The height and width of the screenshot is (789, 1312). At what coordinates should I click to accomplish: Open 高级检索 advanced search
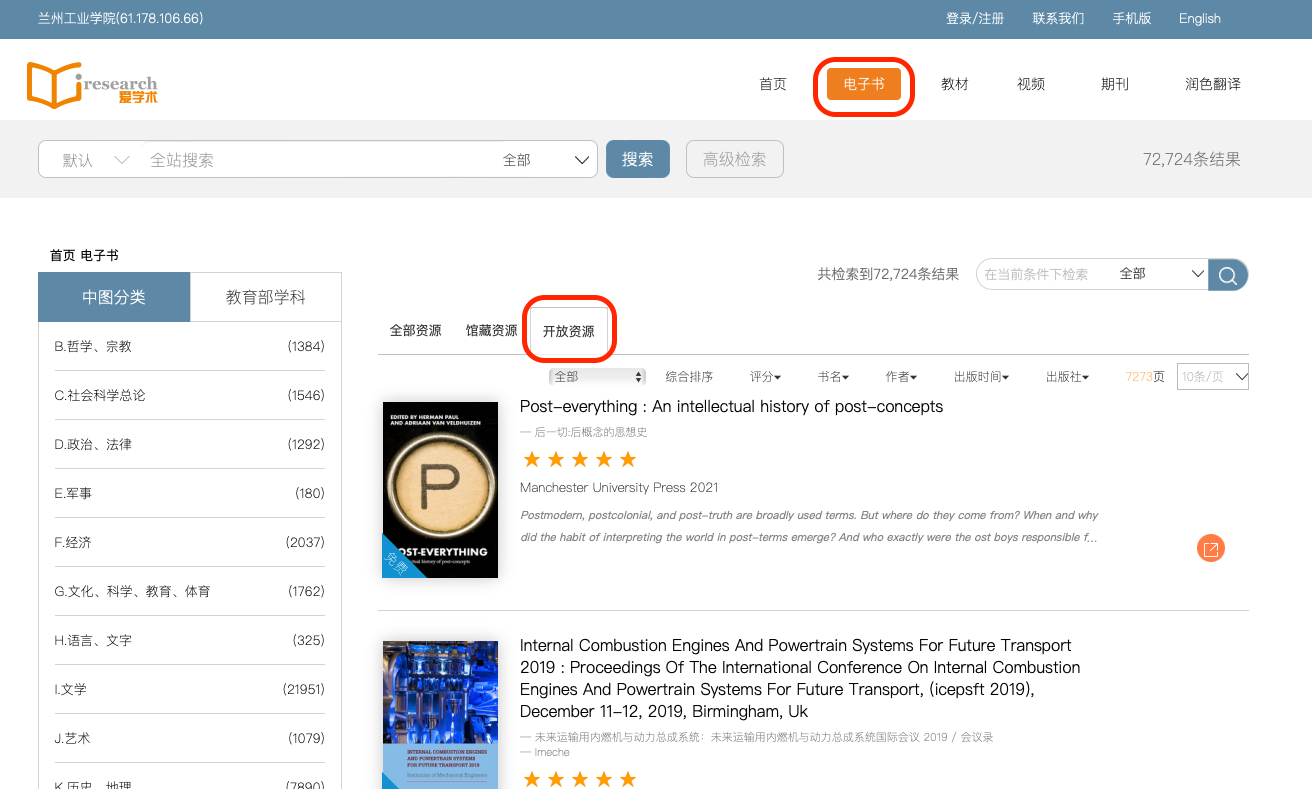(x=734, y=160)
